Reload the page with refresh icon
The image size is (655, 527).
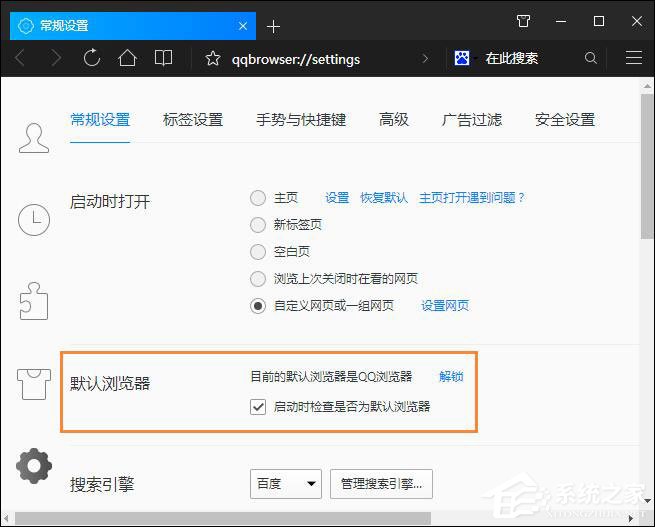[x=91, y=58]
